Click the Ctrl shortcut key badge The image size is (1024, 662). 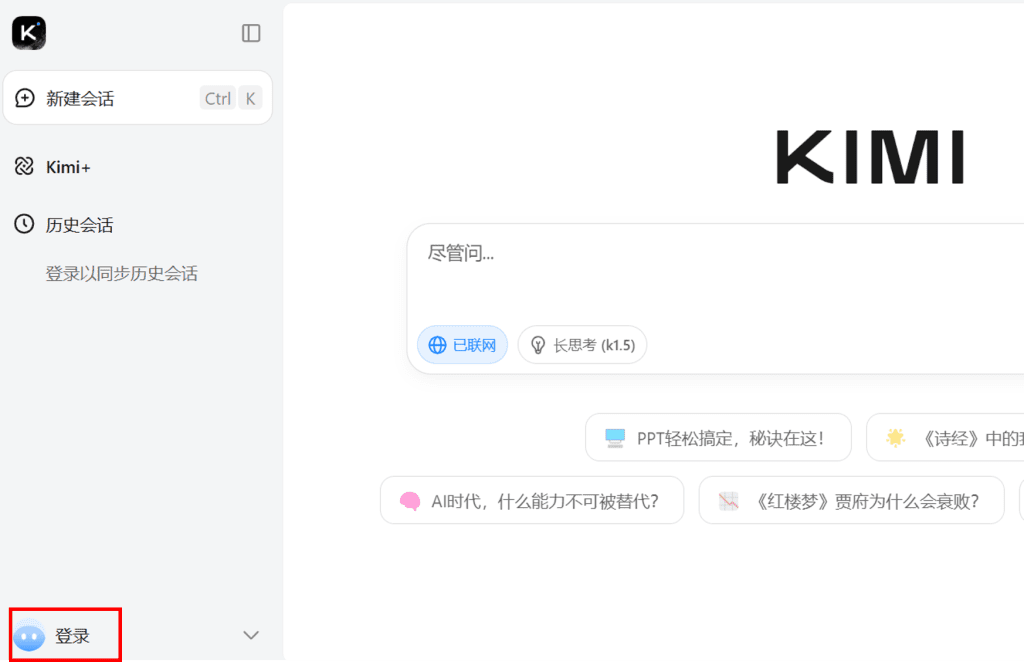(x=217, y=99)
